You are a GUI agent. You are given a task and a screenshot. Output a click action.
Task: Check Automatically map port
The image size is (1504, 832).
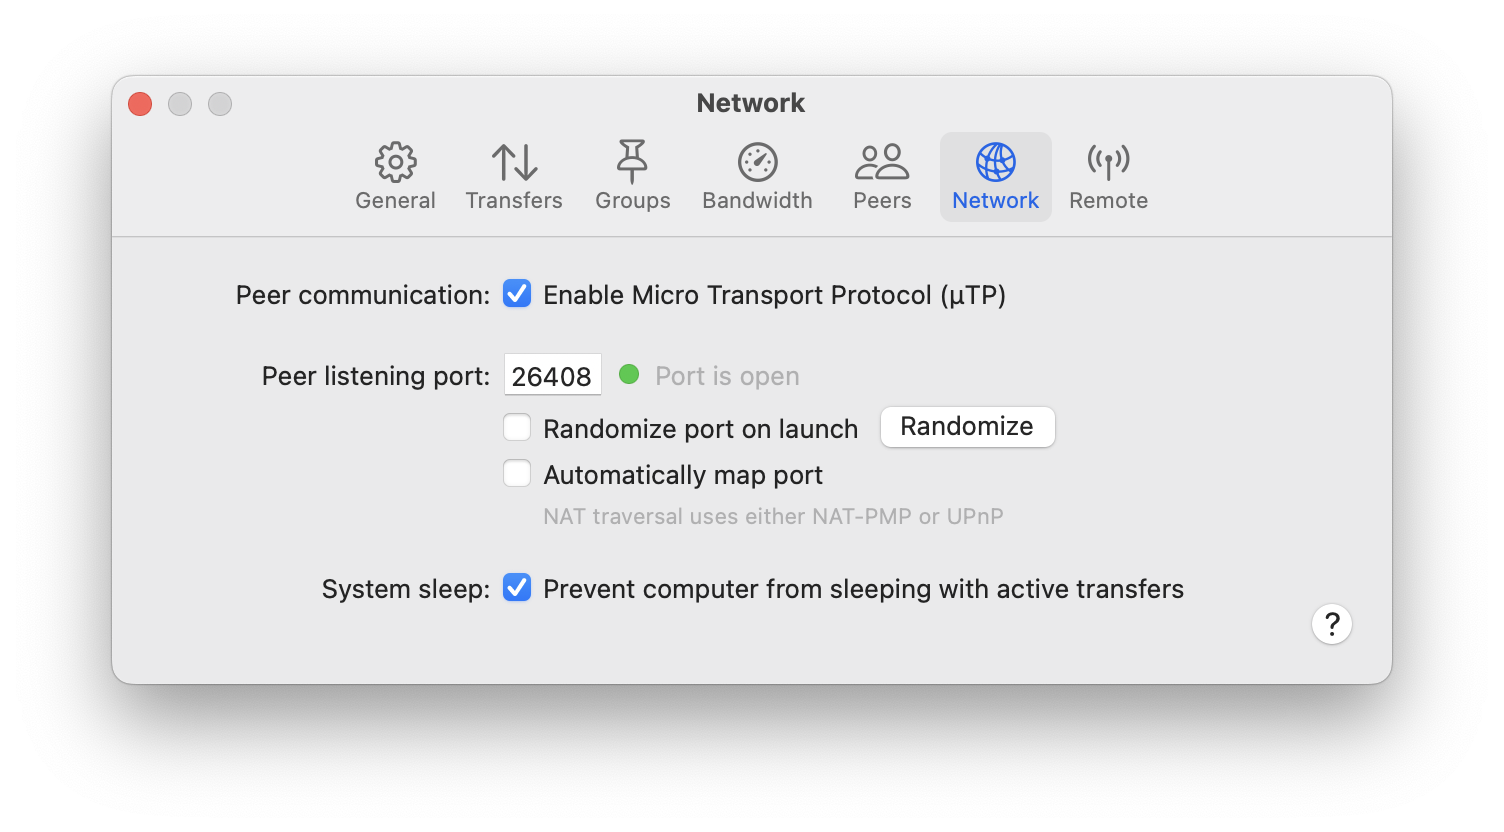coord(517,473)
